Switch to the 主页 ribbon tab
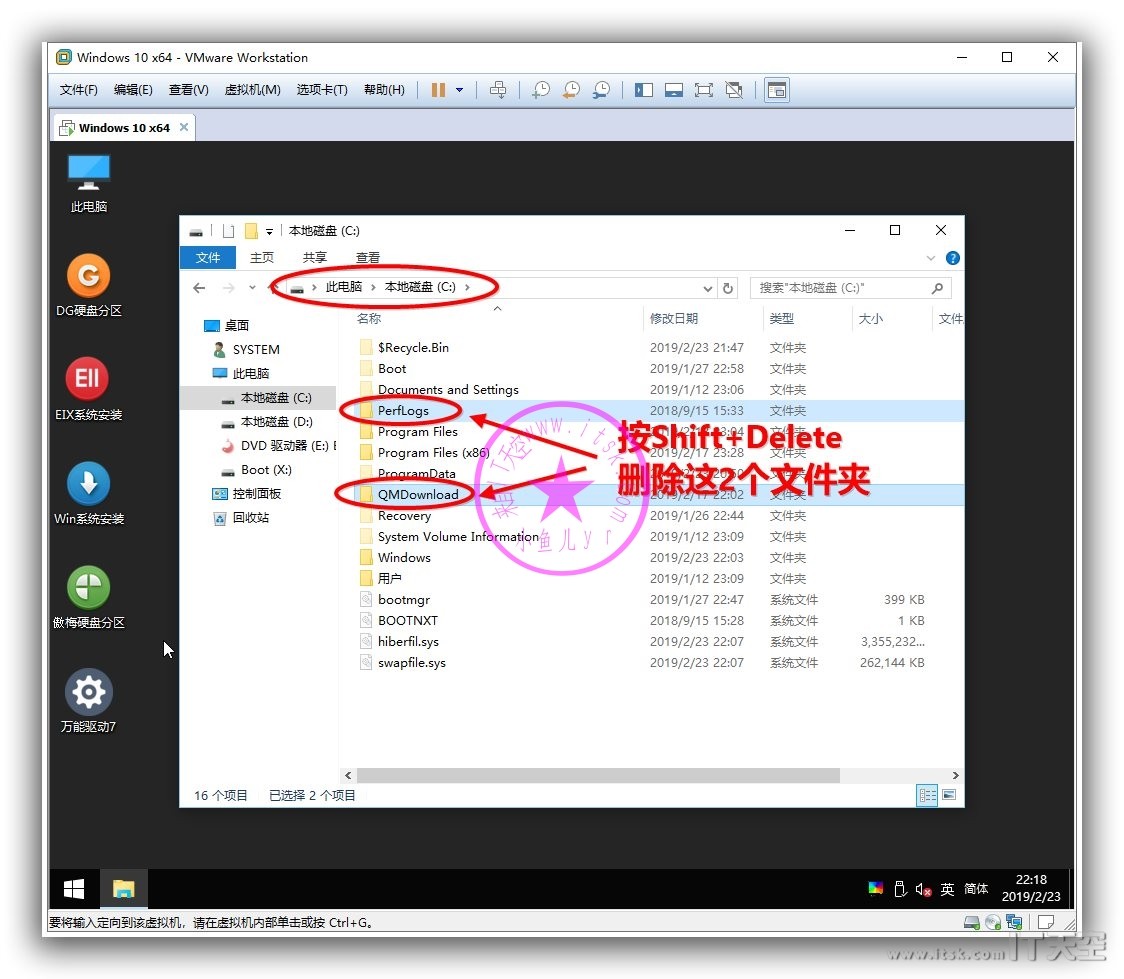Image resolution: width=1124 pixels, height=979 pixels. [x=262, y=257]
